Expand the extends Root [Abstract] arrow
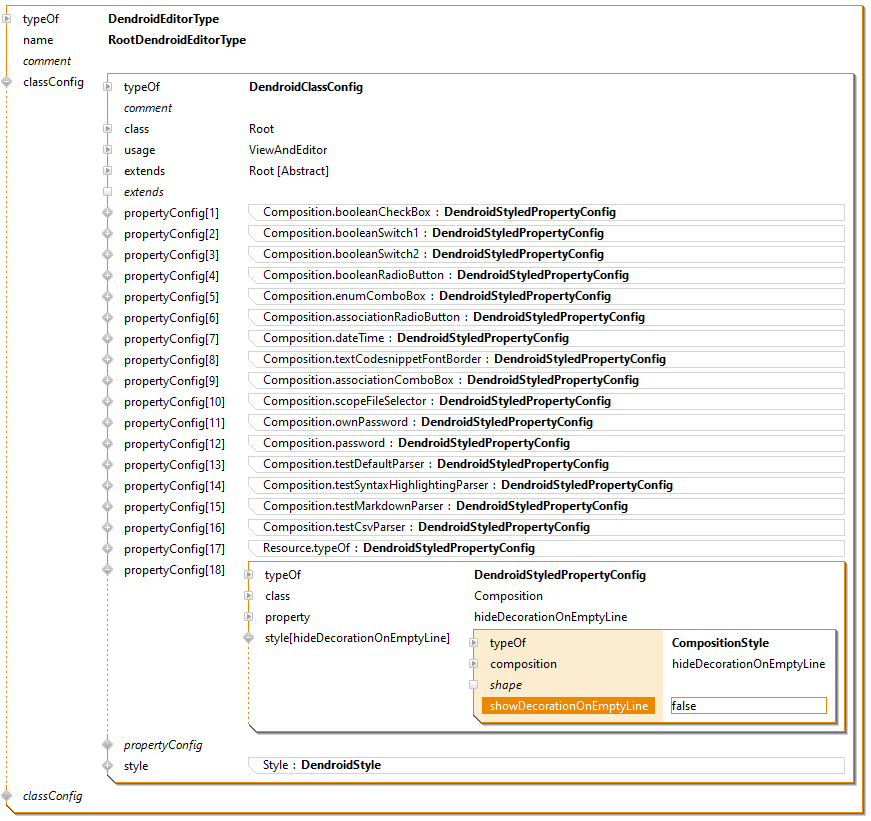Image resolution: width=871 pixels, height=821 pixels. 107,170
